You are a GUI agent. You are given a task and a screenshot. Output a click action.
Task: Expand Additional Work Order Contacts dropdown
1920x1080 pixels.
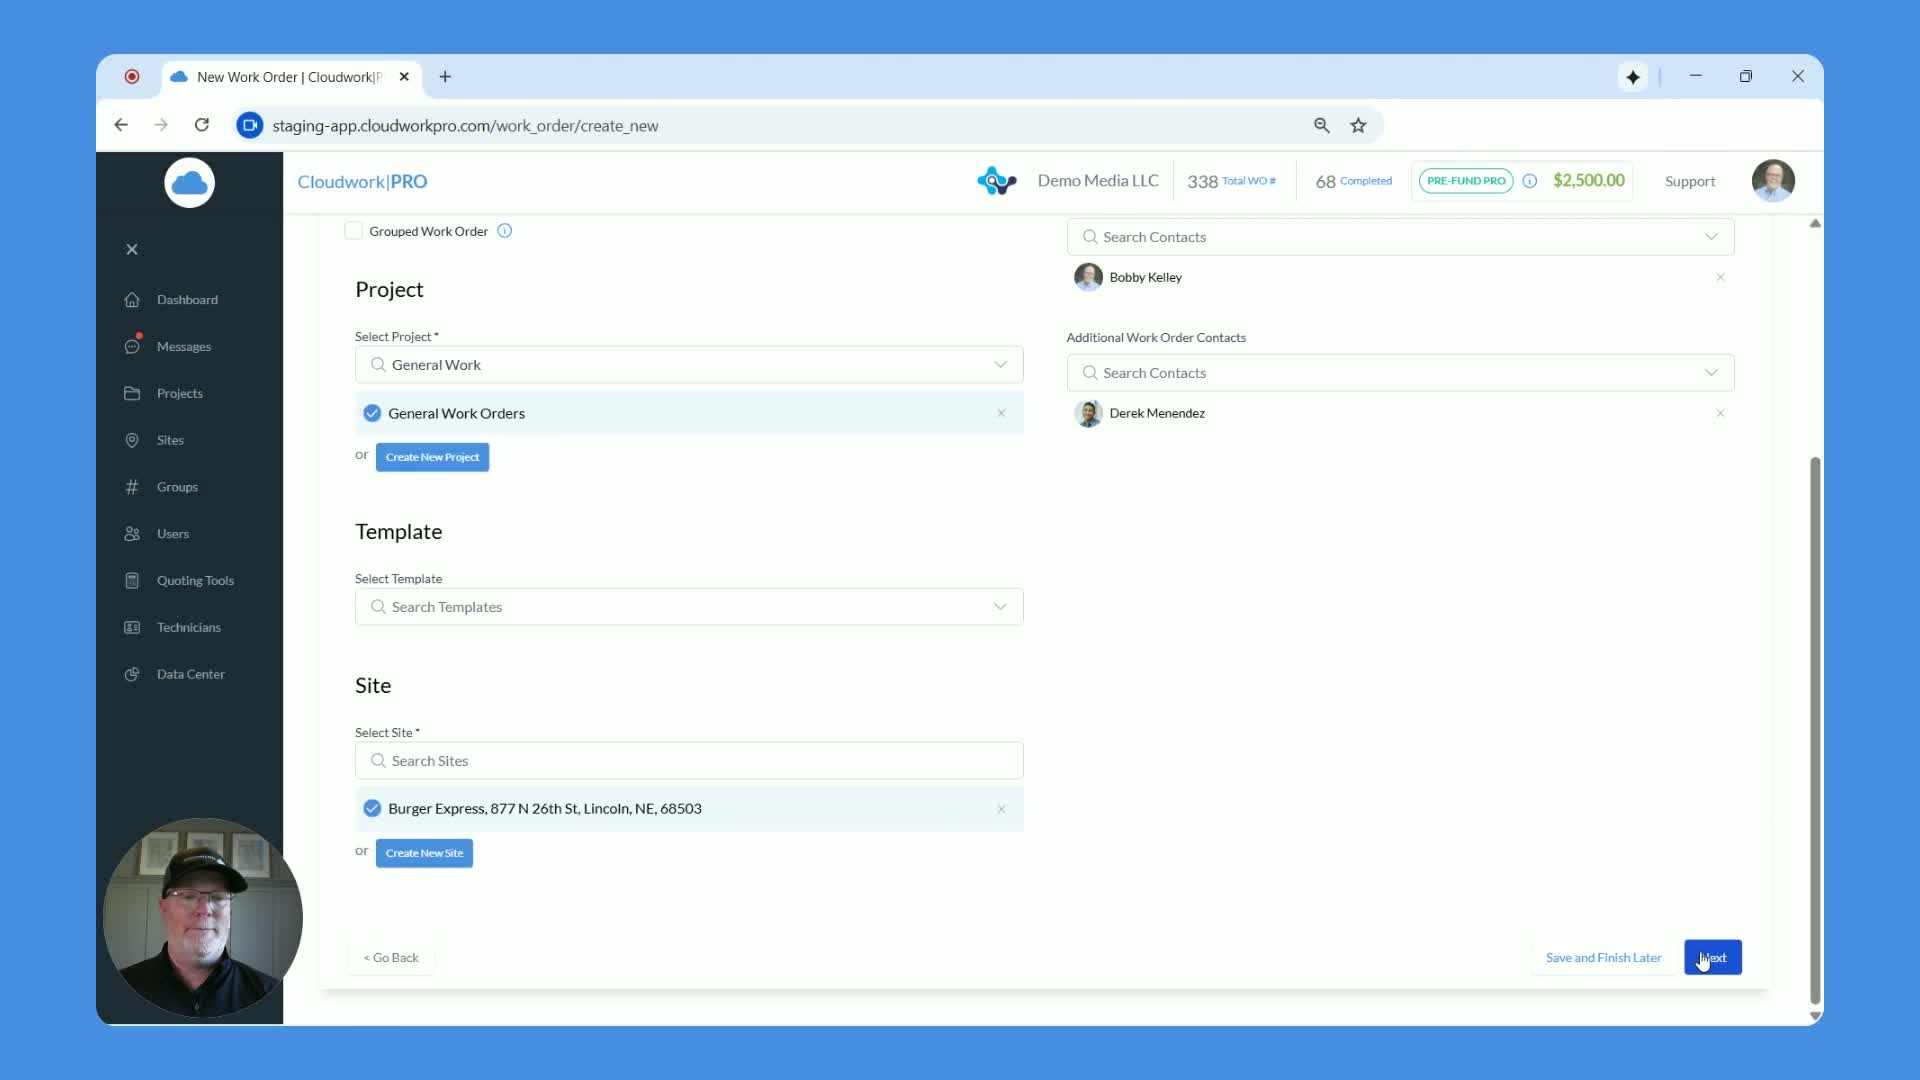(1711, 373)
